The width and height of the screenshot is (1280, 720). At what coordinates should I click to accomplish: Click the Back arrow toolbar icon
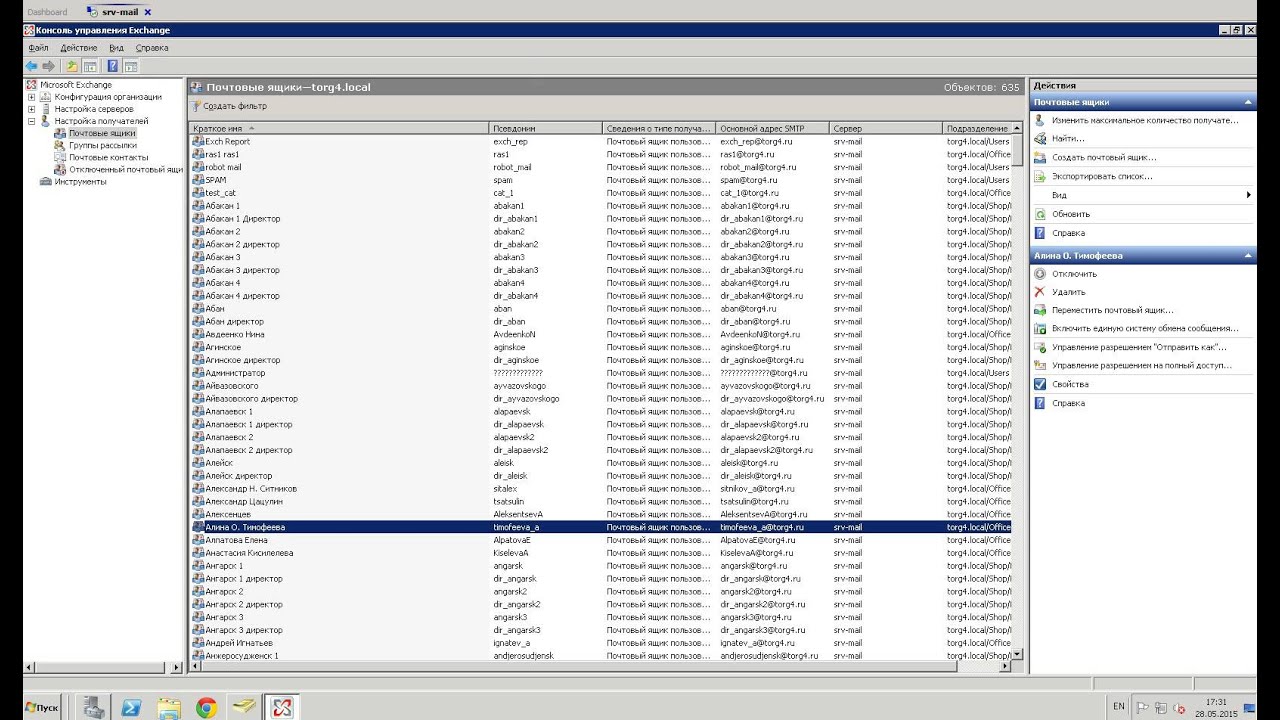31,66
